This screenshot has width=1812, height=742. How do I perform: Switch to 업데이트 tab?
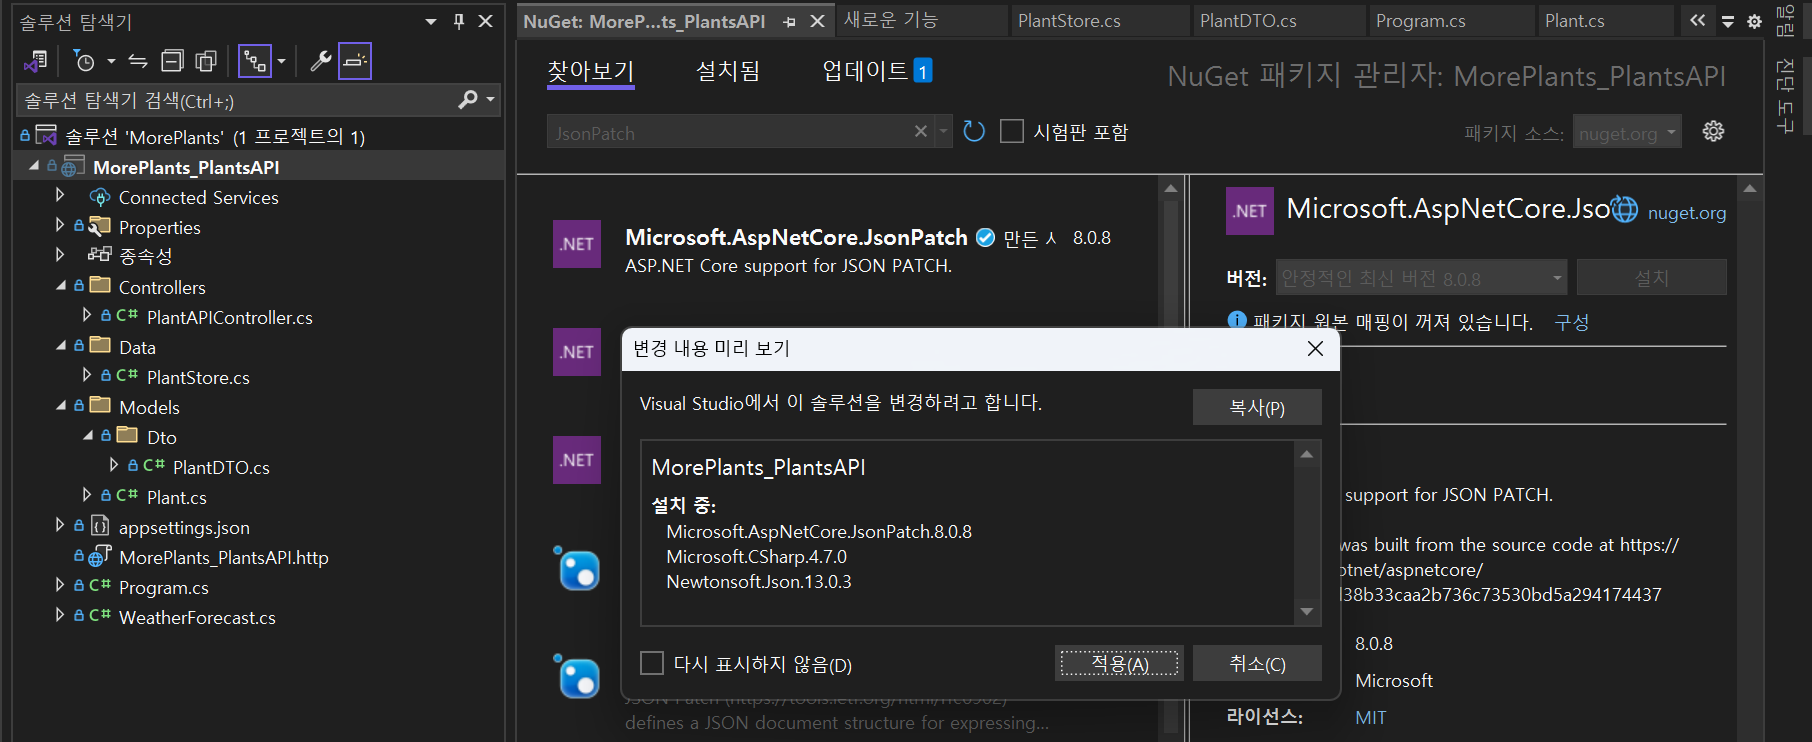click(876, 71)
